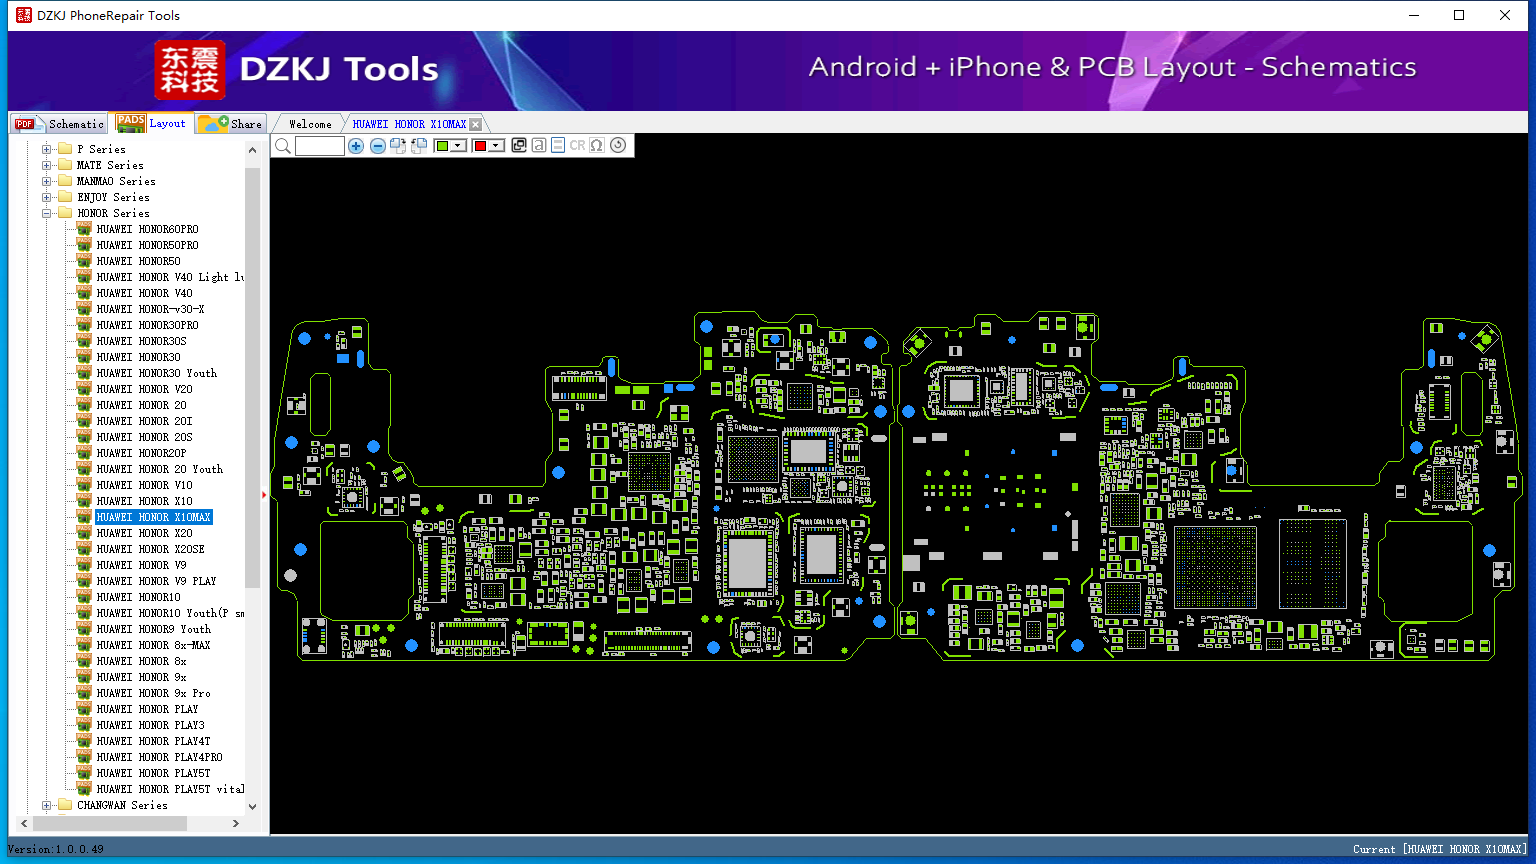Screen dimensions: 1536x864
Task: Expand the P Series folder
Action: (47, 149)
